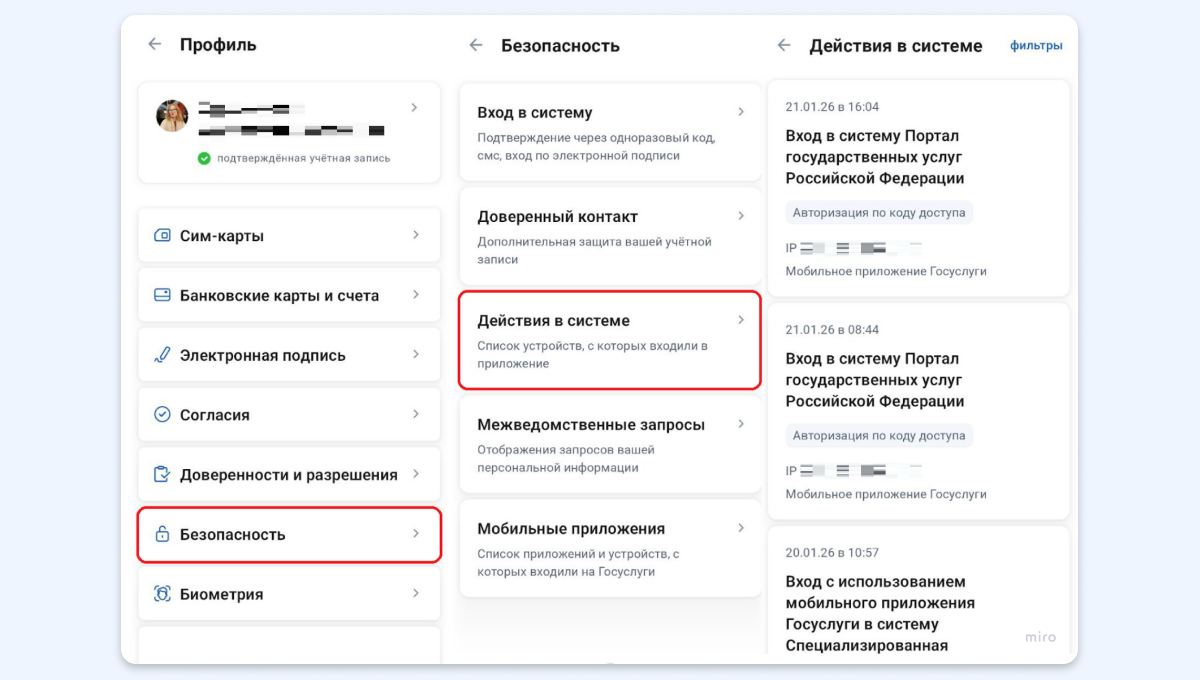The width and height of the screenshot is (1200, 680).
Task: Click the Безопасность lock icon
Action: 162,534
